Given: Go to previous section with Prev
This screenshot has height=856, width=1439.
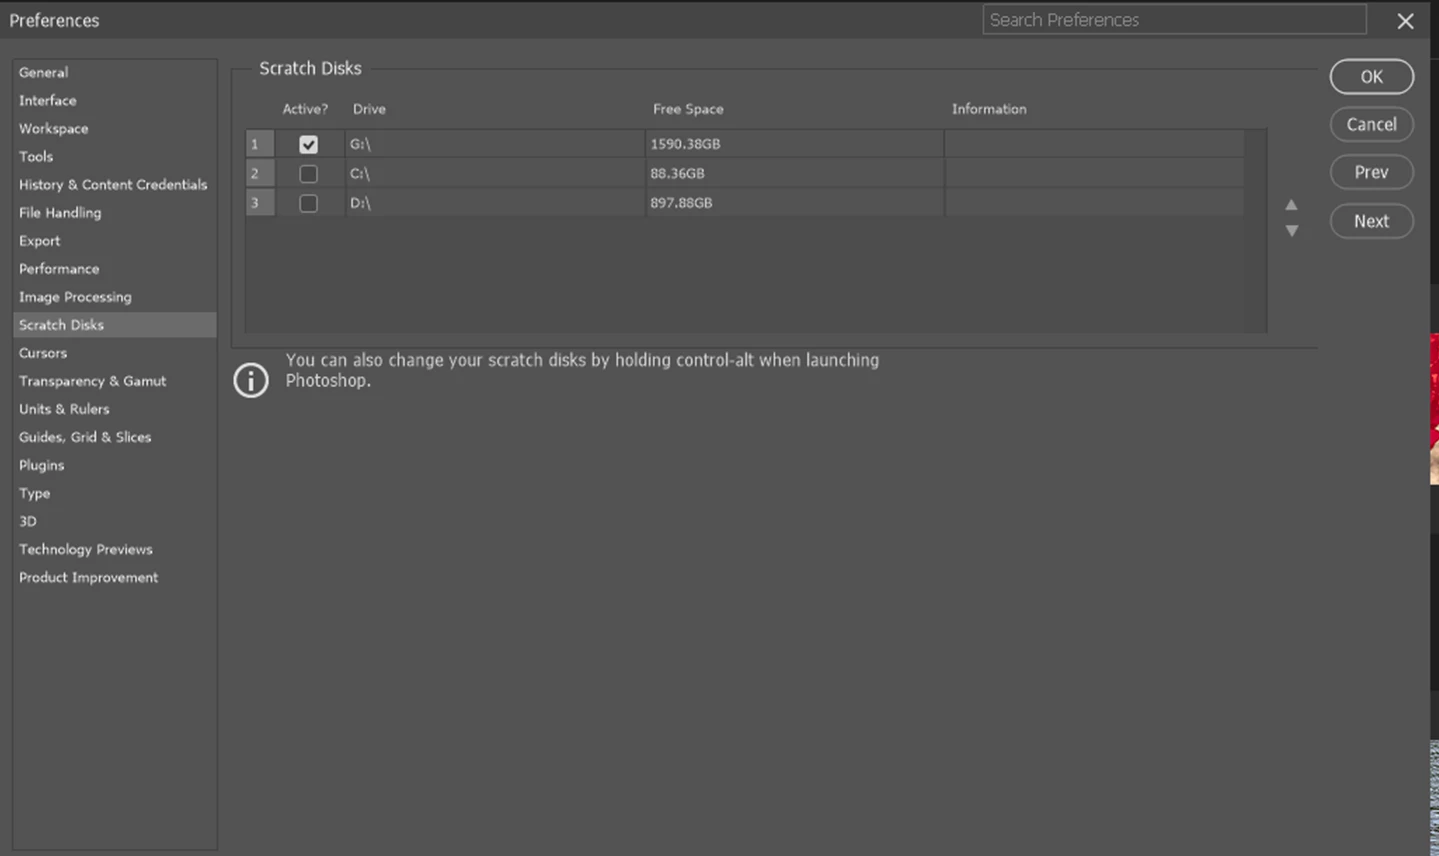Looking at the screenshot, I should coord(1371,172).
